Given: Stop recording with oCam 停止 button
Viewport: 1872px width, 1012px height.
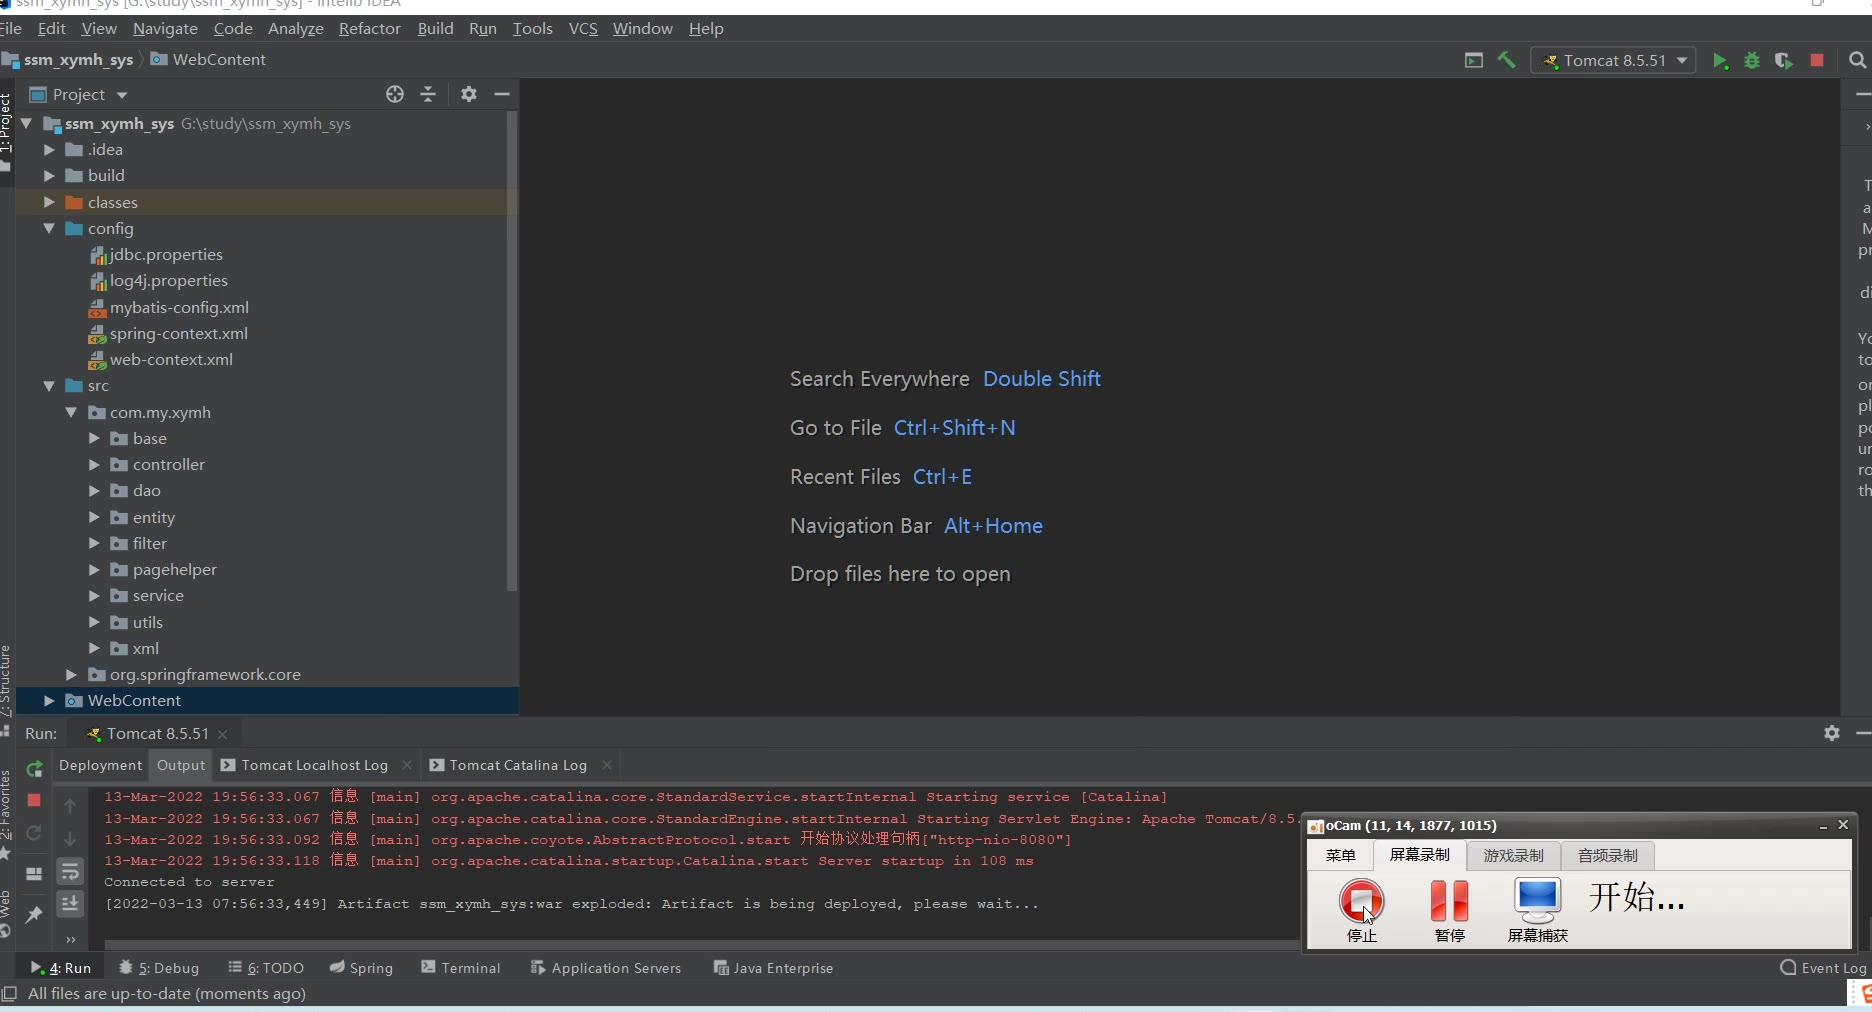Looking at the screenshot, I should point(1361,903).
